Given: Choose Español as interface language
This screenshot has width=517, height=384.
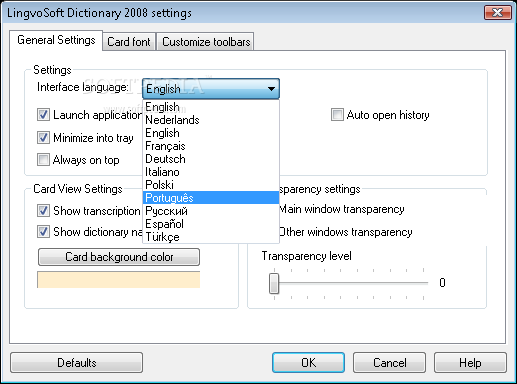Looking at the screenshot, I should point(211,224).
